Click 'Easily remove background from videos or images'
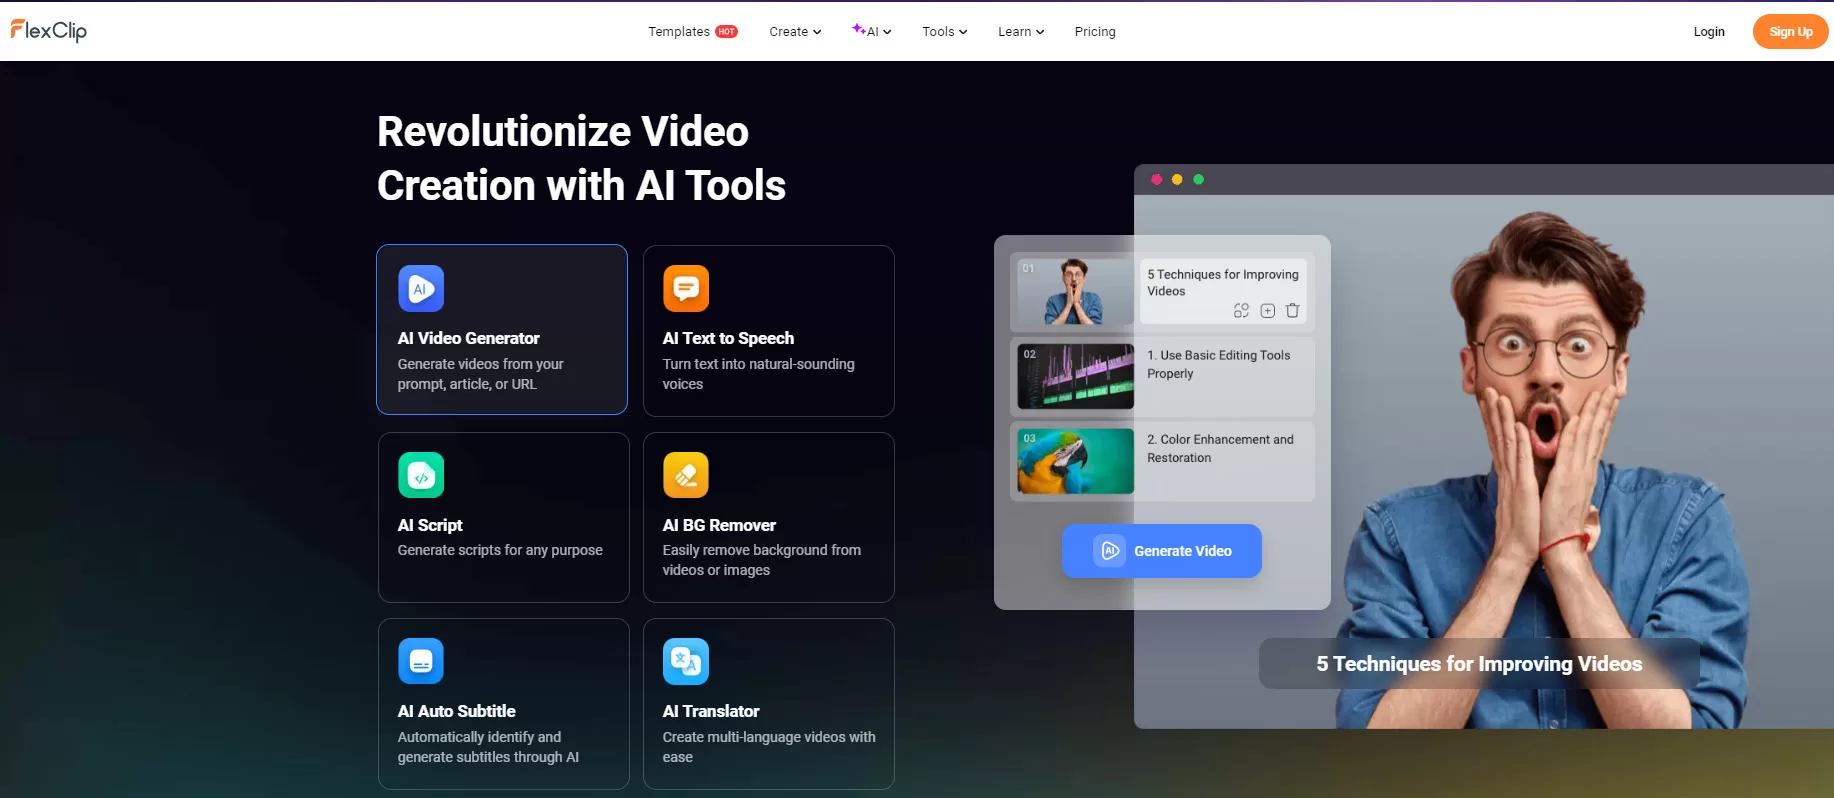Screen dimensions: 1834x798 pyautogui.click(x=761, y=560)
